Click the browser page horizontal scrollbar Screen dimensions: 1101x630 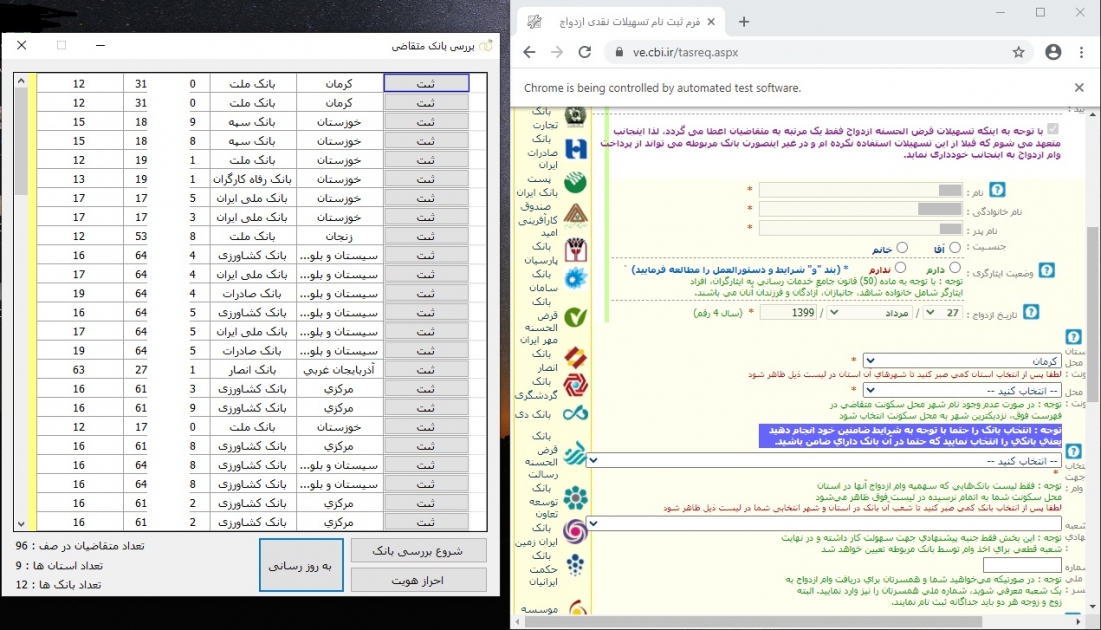pyautogui.click(x=752, y=622)
